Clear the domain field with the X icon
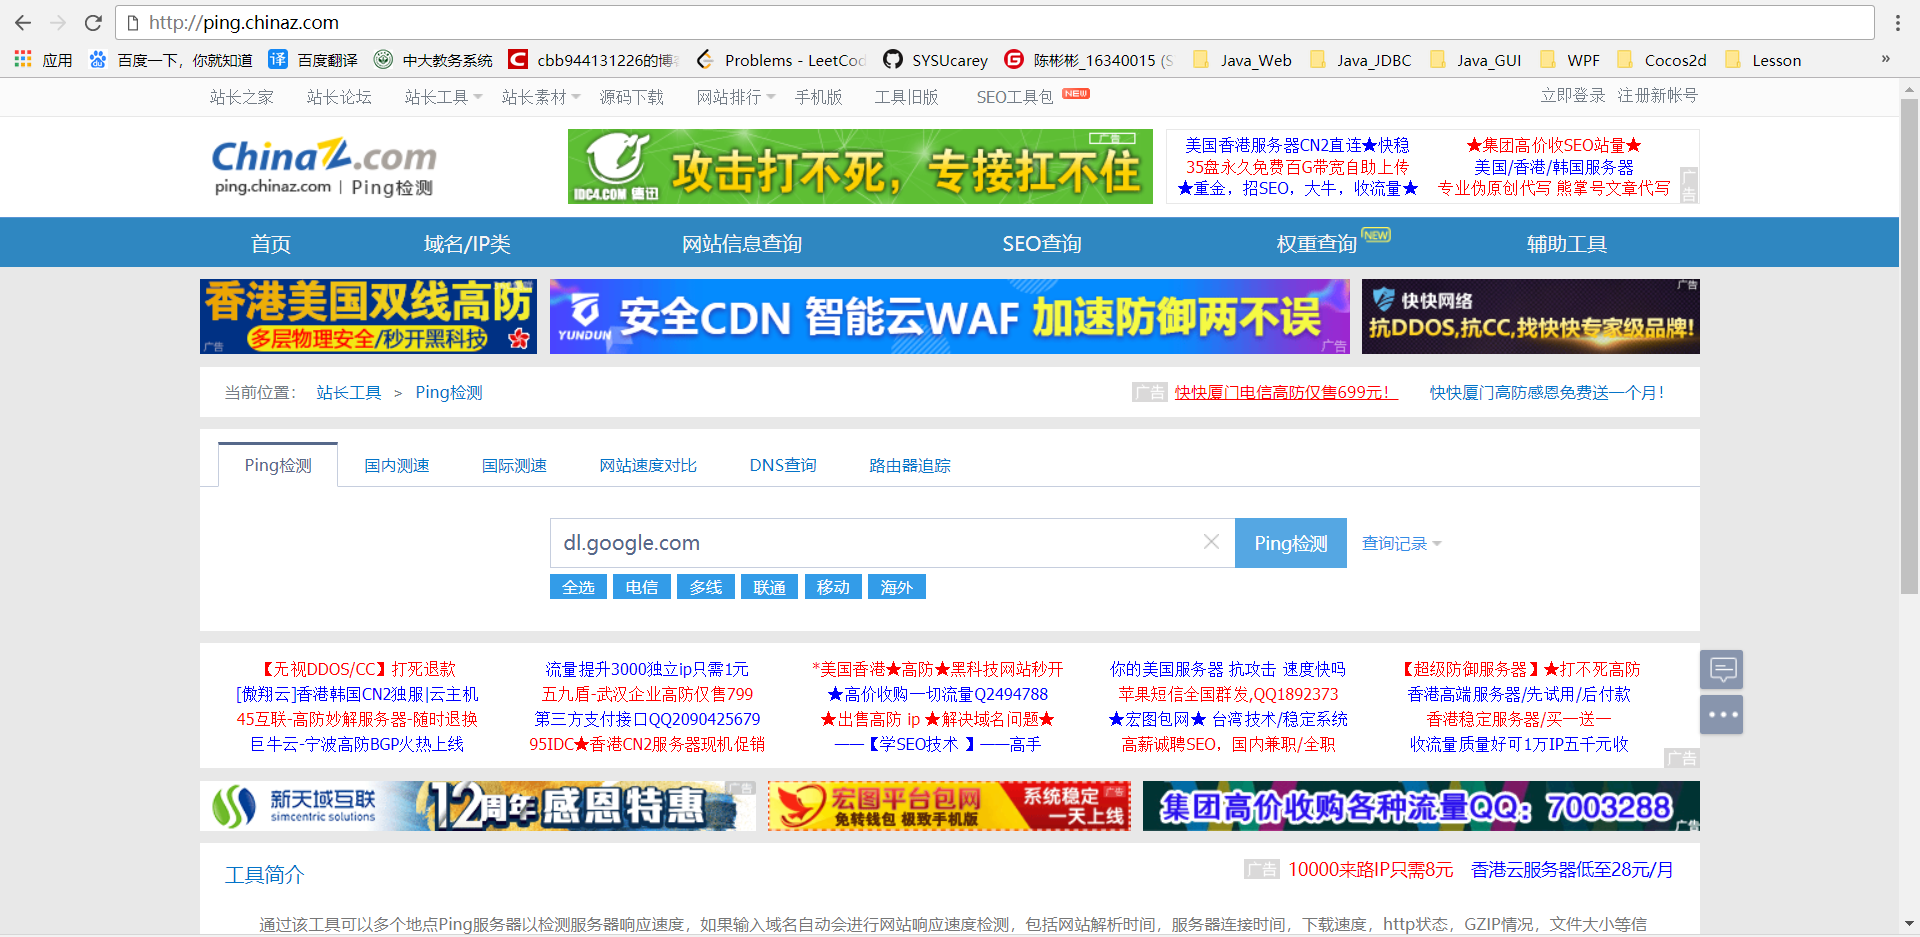The width and height of the screenshot is (1920, 937). click(x=1211, y=541)
